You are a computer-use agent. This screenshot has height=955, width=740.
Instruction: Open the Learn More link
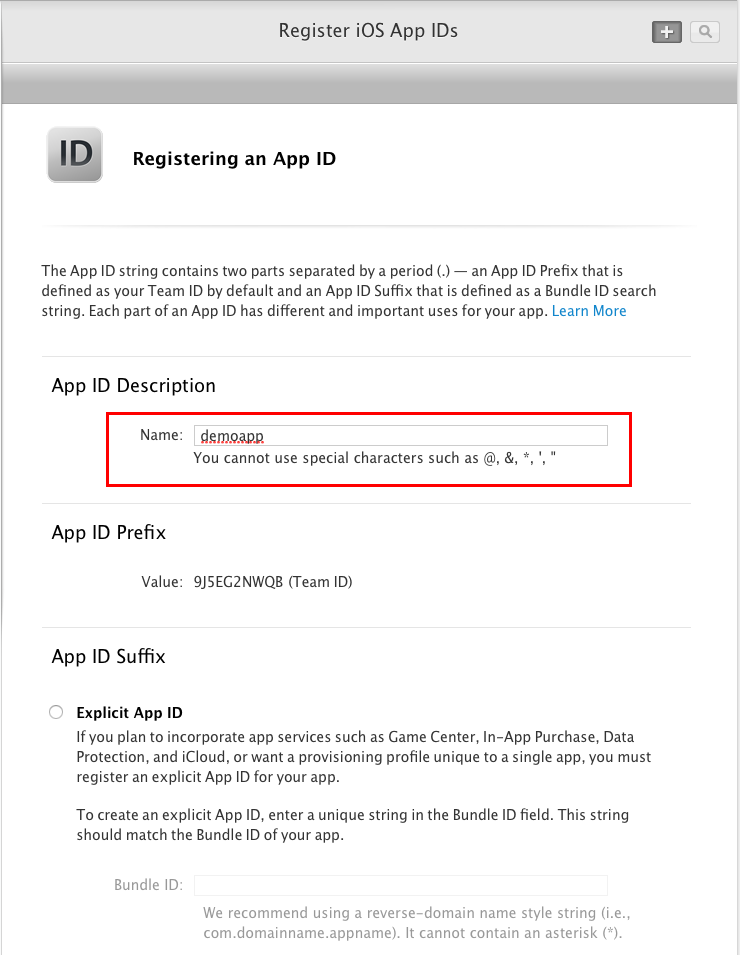pyautogui.click(x=589, y=311)
